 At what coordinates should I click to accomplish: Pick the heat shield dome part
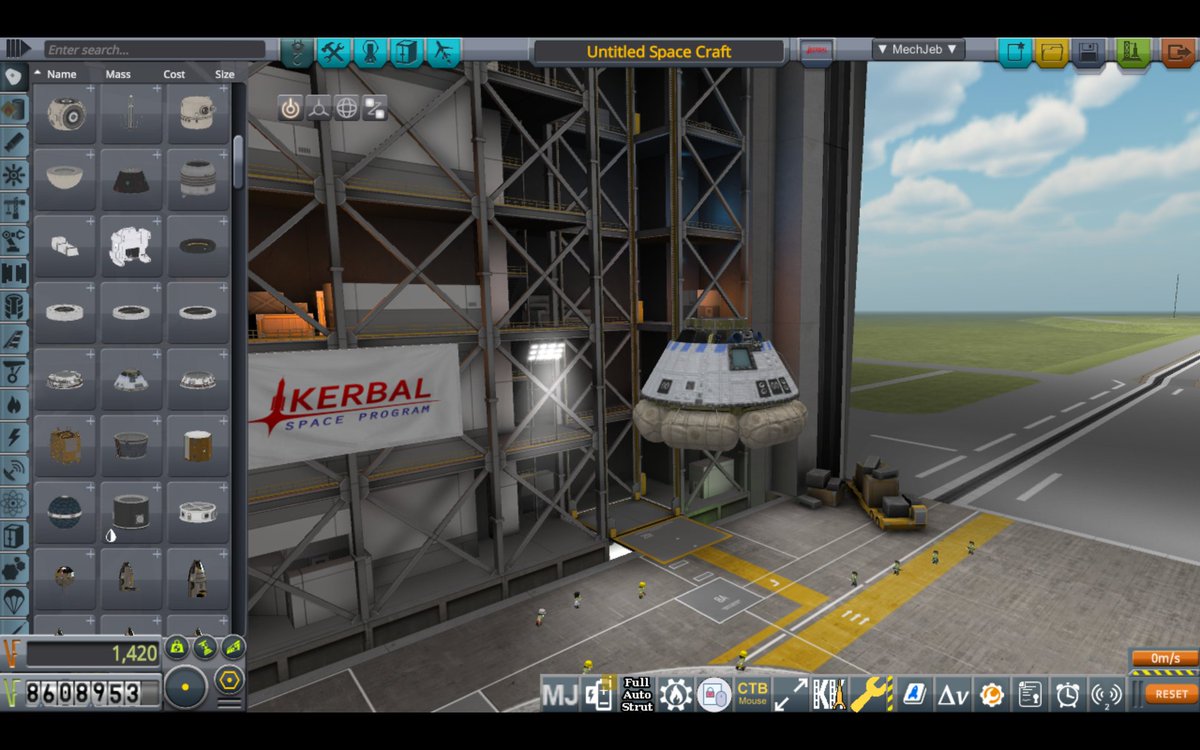[x=65, y=179]
